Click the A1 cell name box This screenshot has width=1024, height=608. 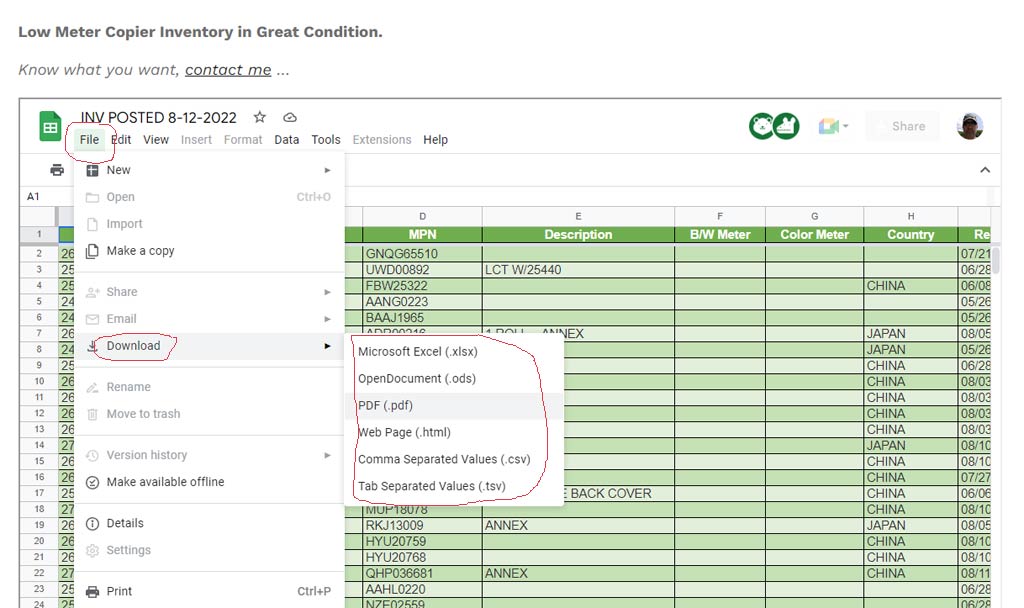pyautogui.click(x=34, y=197)
